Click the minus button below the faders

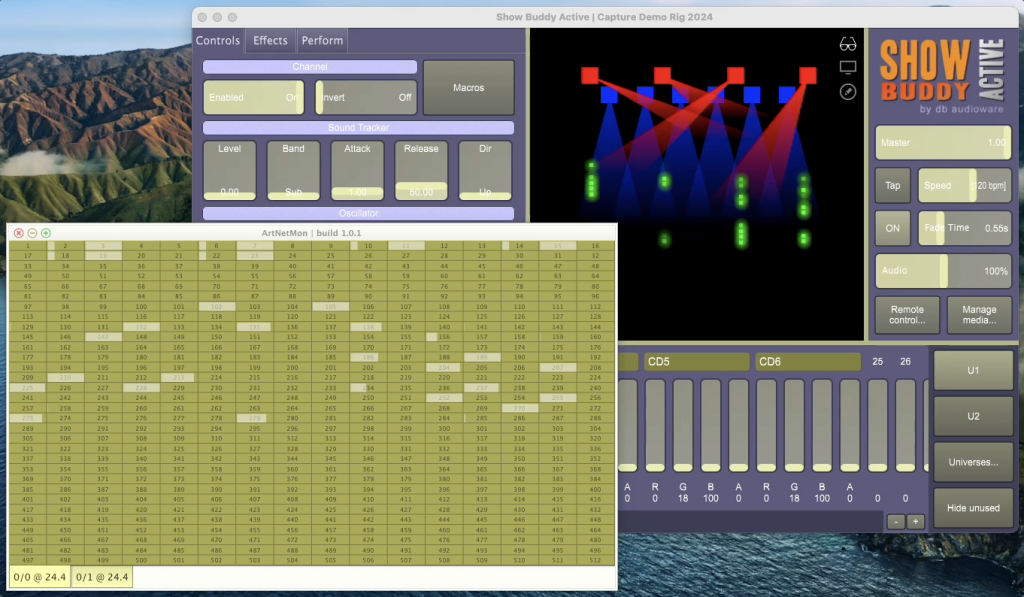[x=896, y=521]
